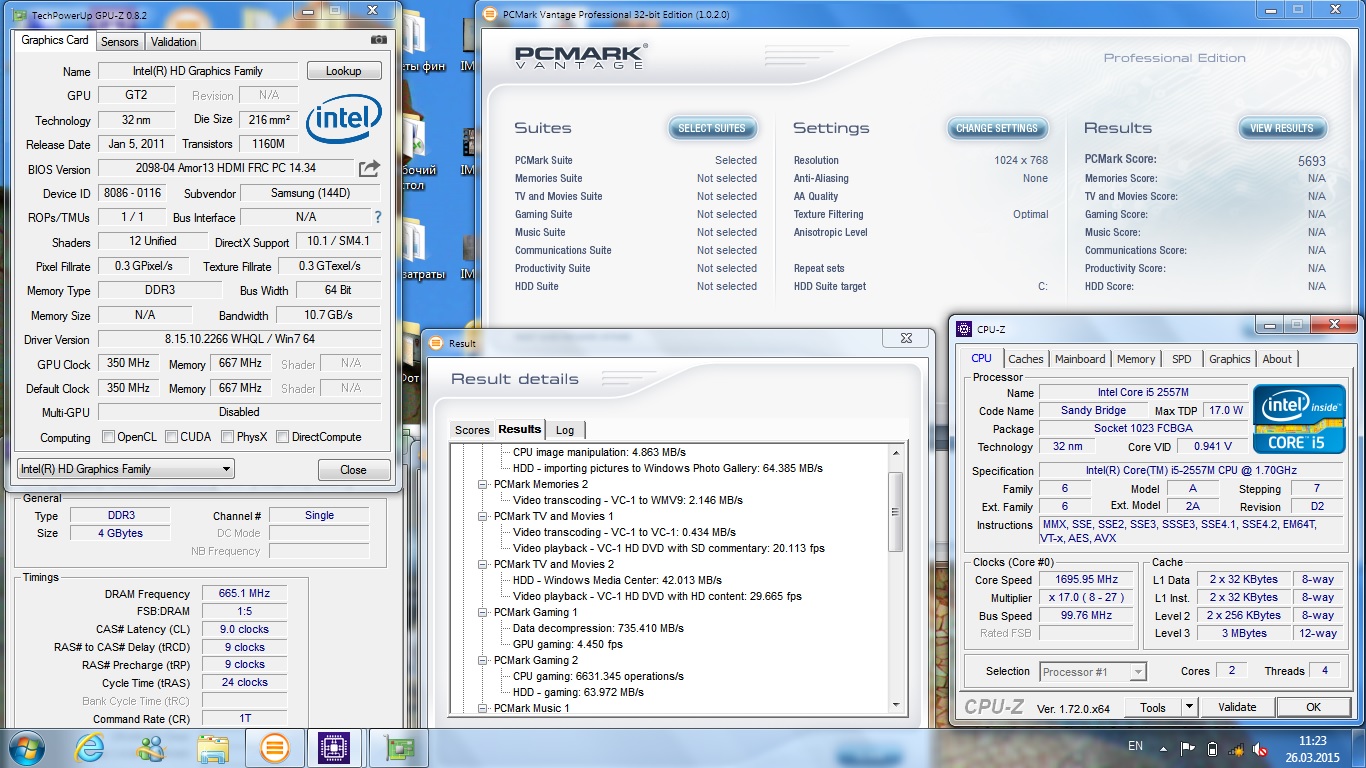
Task: Enable the CUDA checkbox
Action: coord(172,437)
